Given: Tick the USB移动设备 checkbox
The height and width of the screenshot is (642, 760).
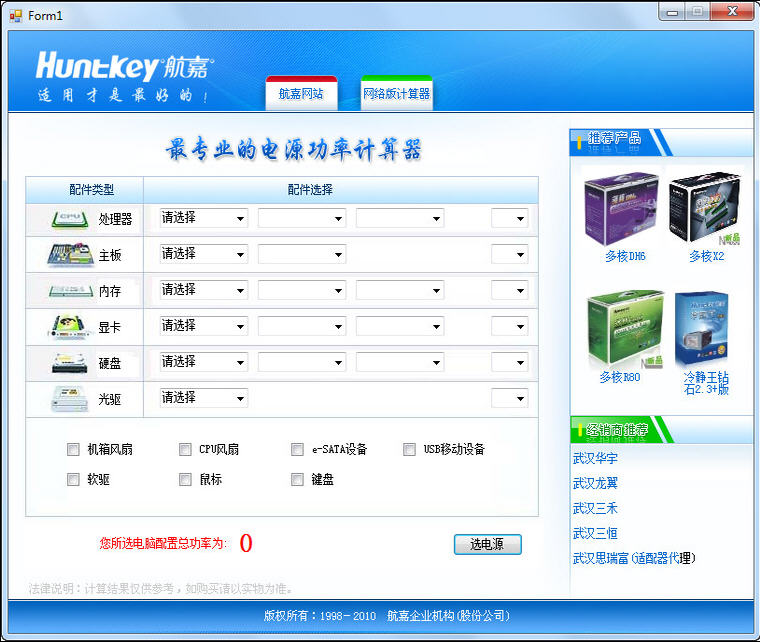Looking at the screenshot, I should coord(409,450).
